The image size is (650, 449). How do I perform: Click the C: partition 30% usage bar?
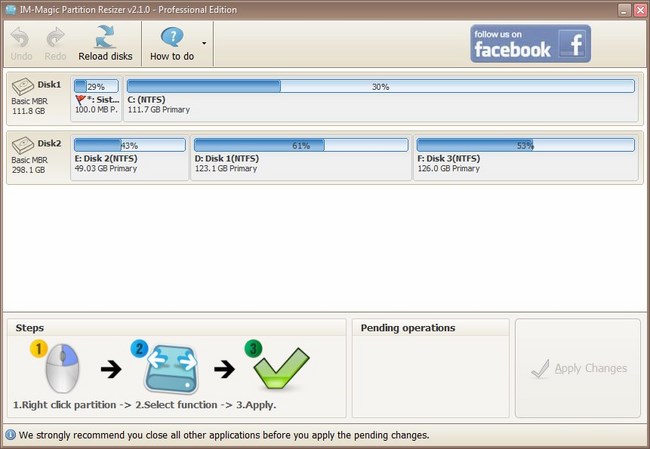click(380, 87)
